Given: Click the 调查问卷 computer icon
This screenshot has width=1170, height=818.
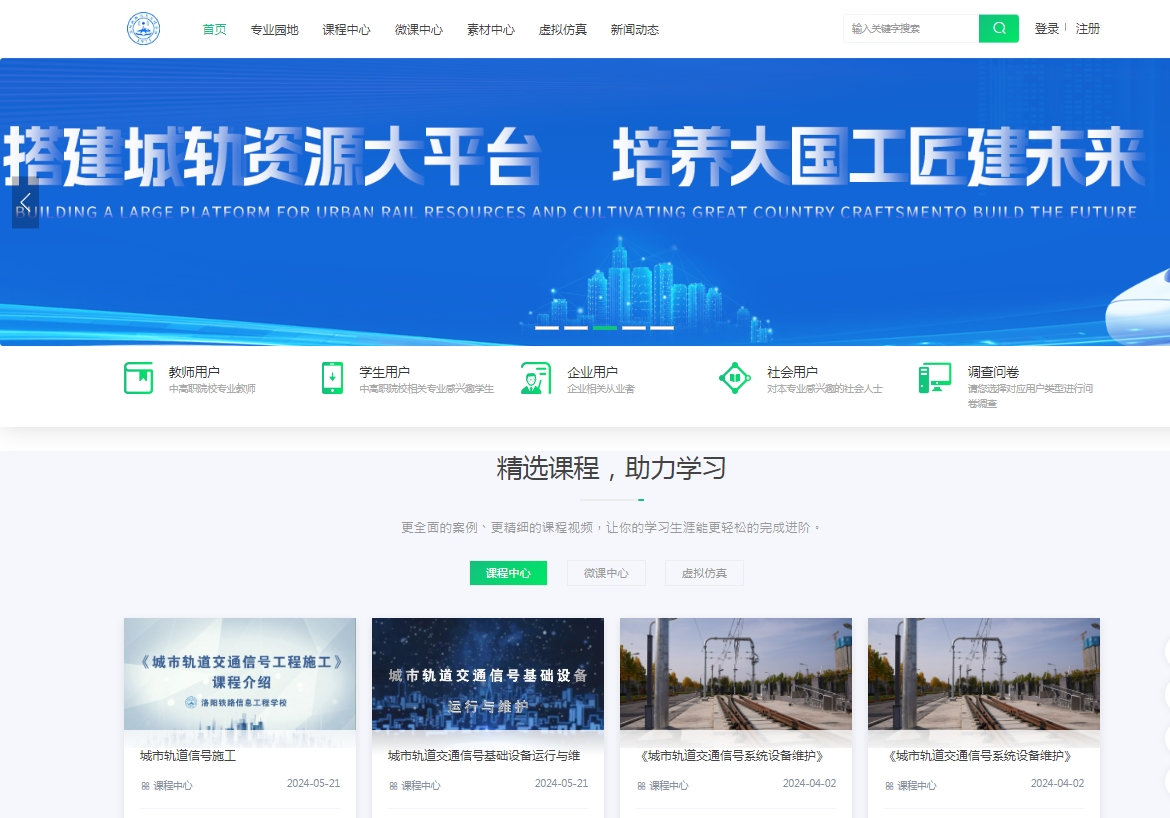Looking at the screenshot, I should pos(935,378).
